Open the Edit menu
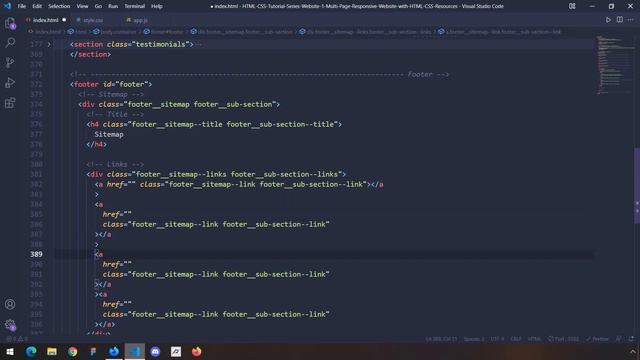The height and width of the screenshot is (360, 640). pos(37,6)
